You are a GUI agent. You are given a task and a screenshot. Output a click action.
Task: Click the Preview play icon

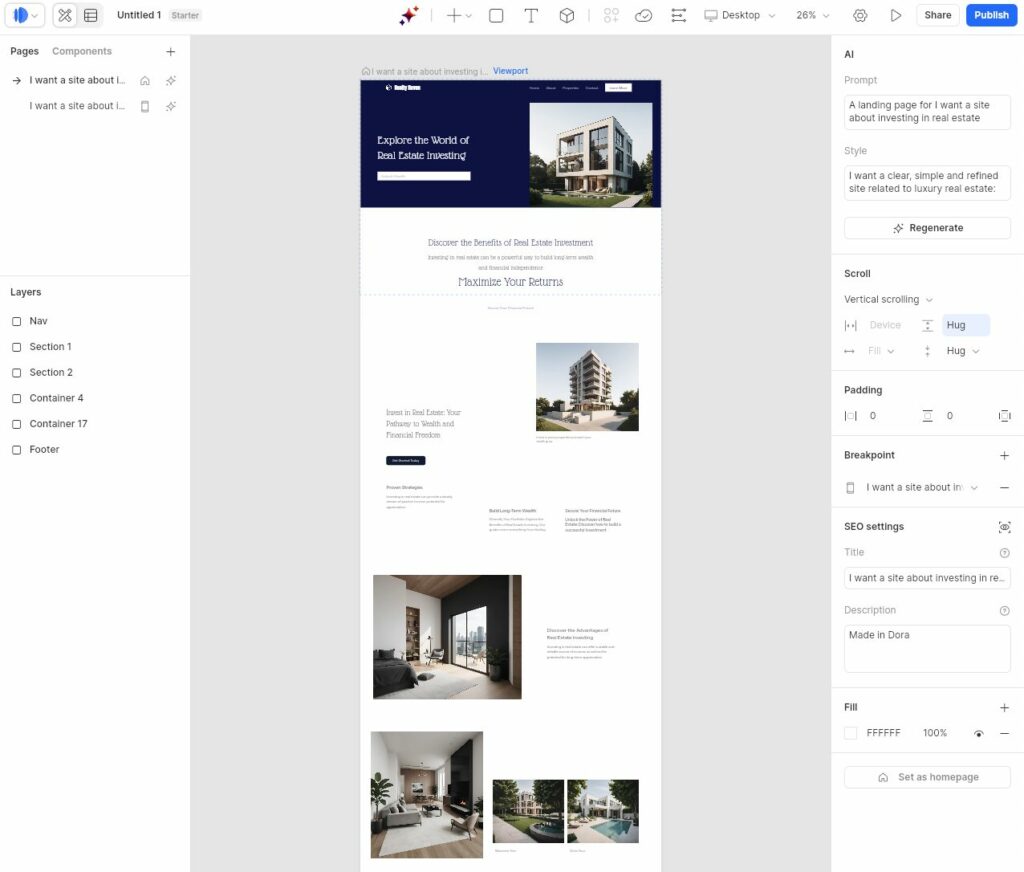pos(896,15)
